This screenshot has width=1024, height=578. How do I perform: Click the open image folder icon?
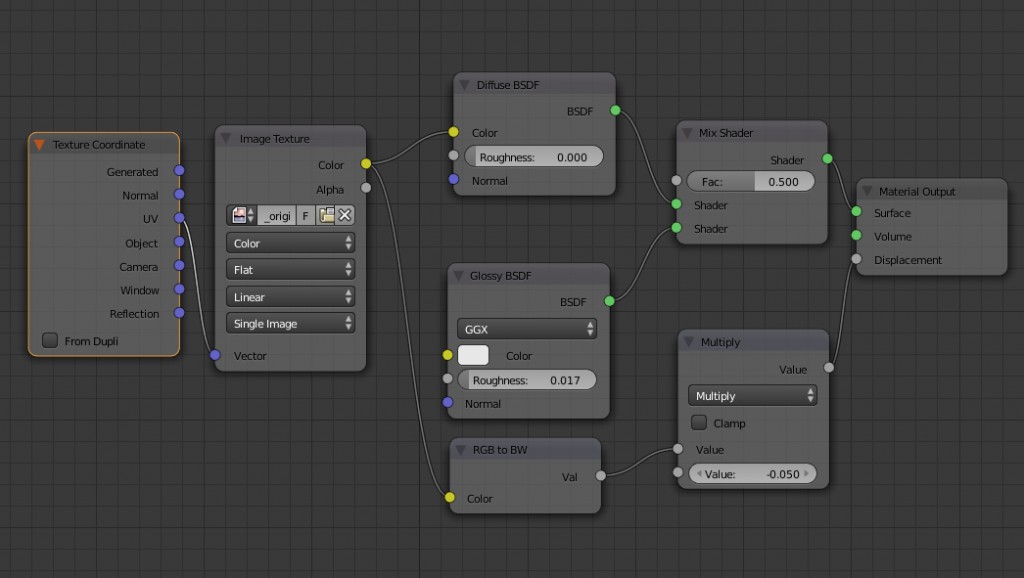click(326, 215)
